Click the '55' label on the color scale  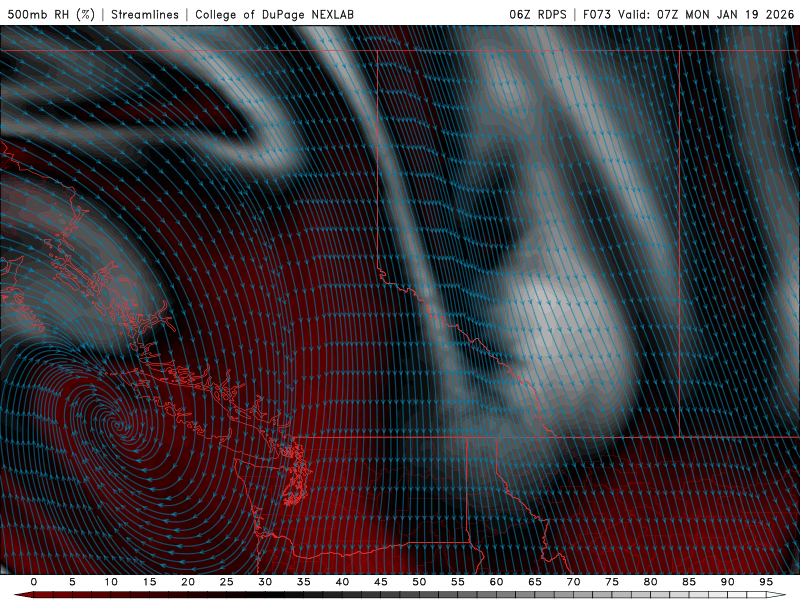pos(458,582)
